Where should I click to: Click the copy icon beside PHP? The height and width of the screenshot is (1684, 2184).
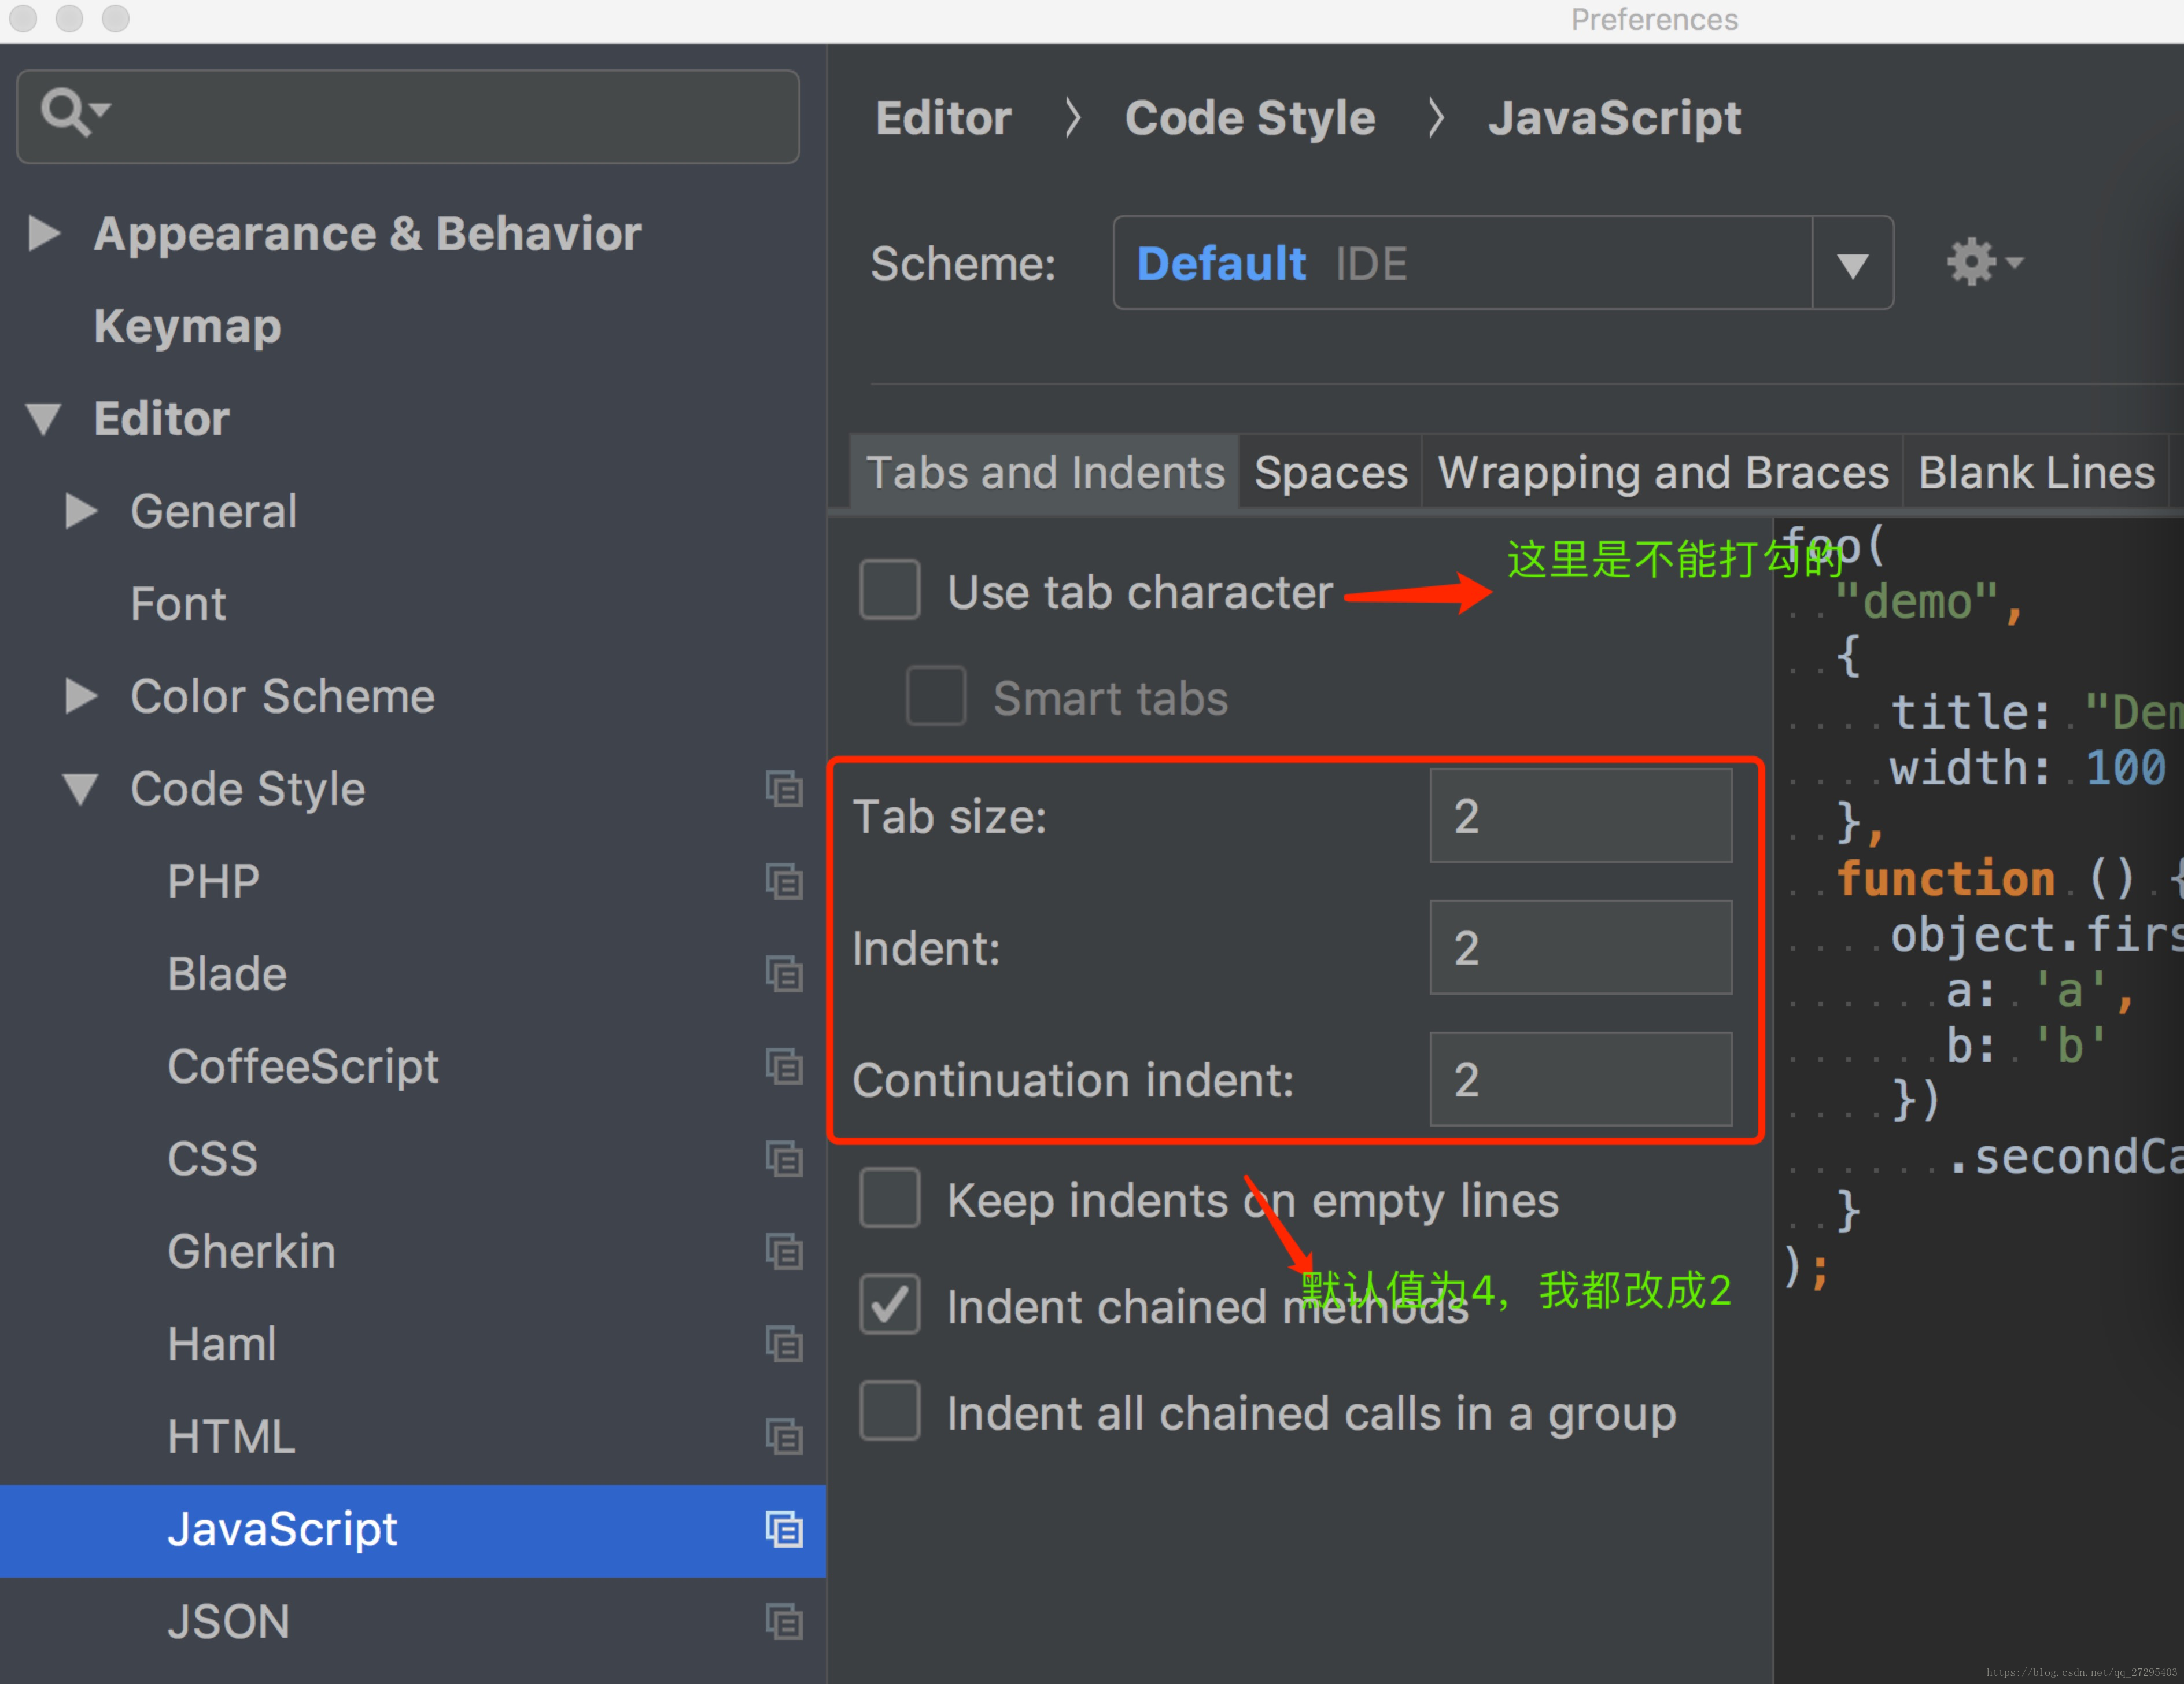click(784, 881)
